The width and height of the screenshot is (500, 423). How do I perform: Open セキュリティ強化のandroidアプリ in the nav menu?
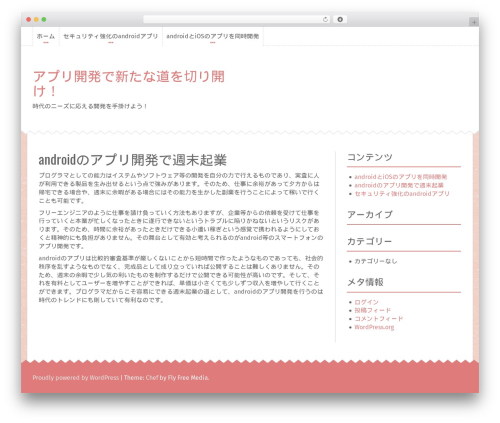[x=111, y=36]
